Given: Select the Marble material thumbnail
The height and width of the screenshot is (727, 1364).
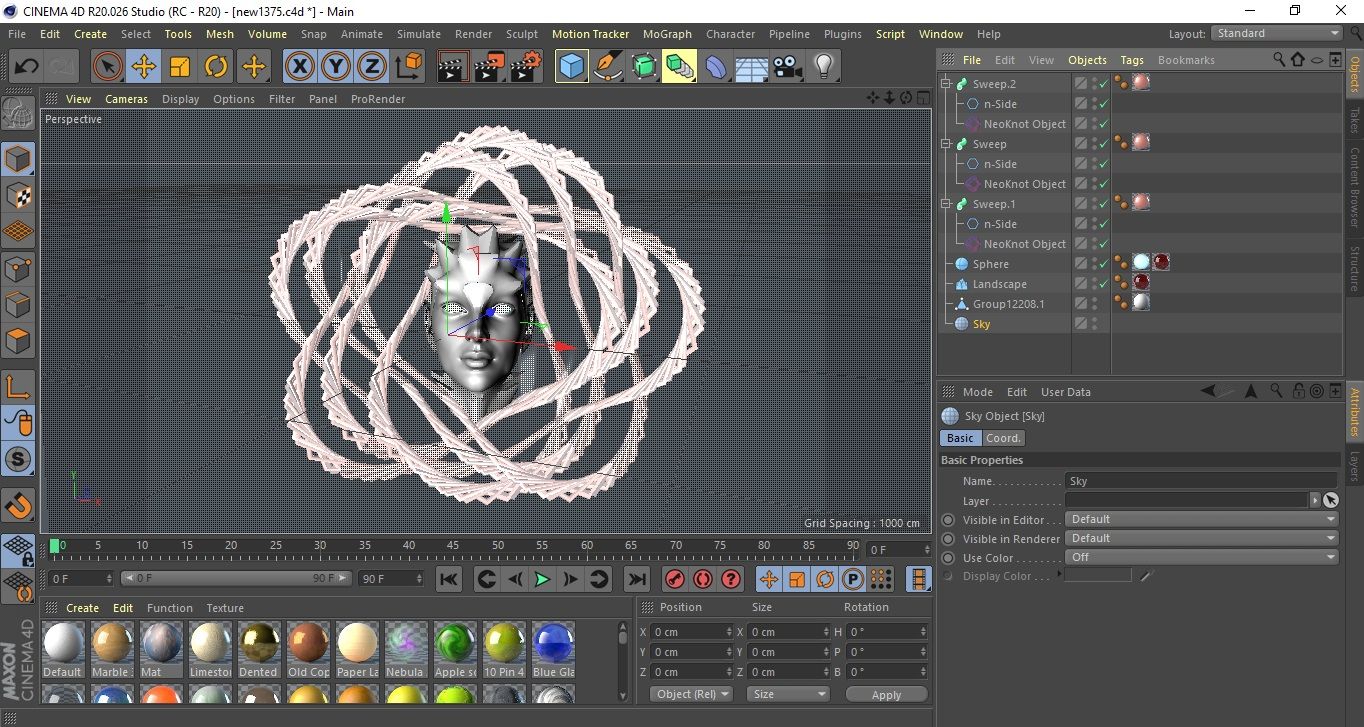Looking at the screenshot, I should 112,643.
